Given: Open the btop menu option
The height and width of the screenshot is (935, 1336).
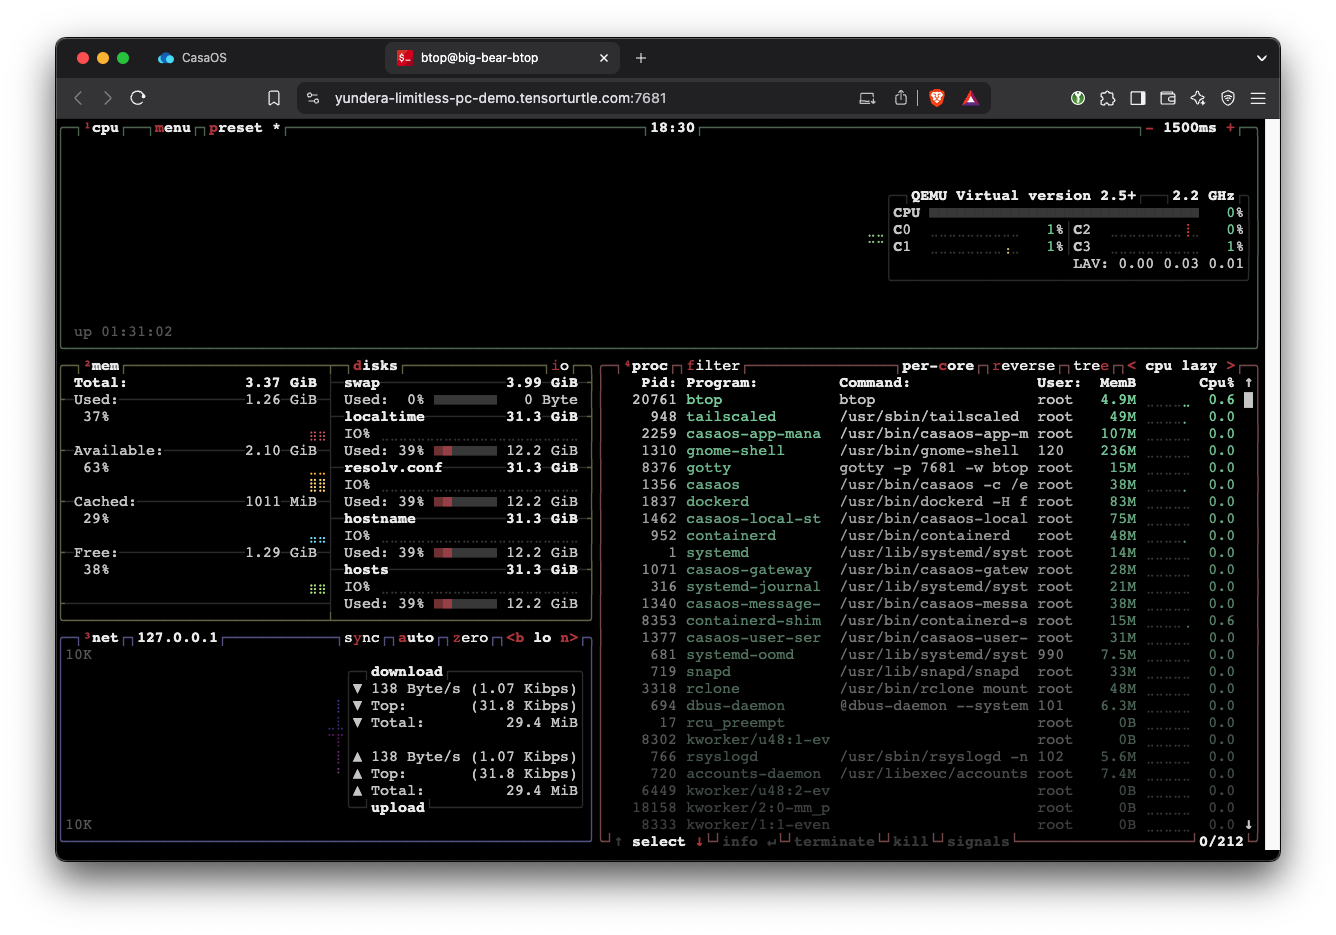Looking at the screenshot, I should tap(172, 128).
